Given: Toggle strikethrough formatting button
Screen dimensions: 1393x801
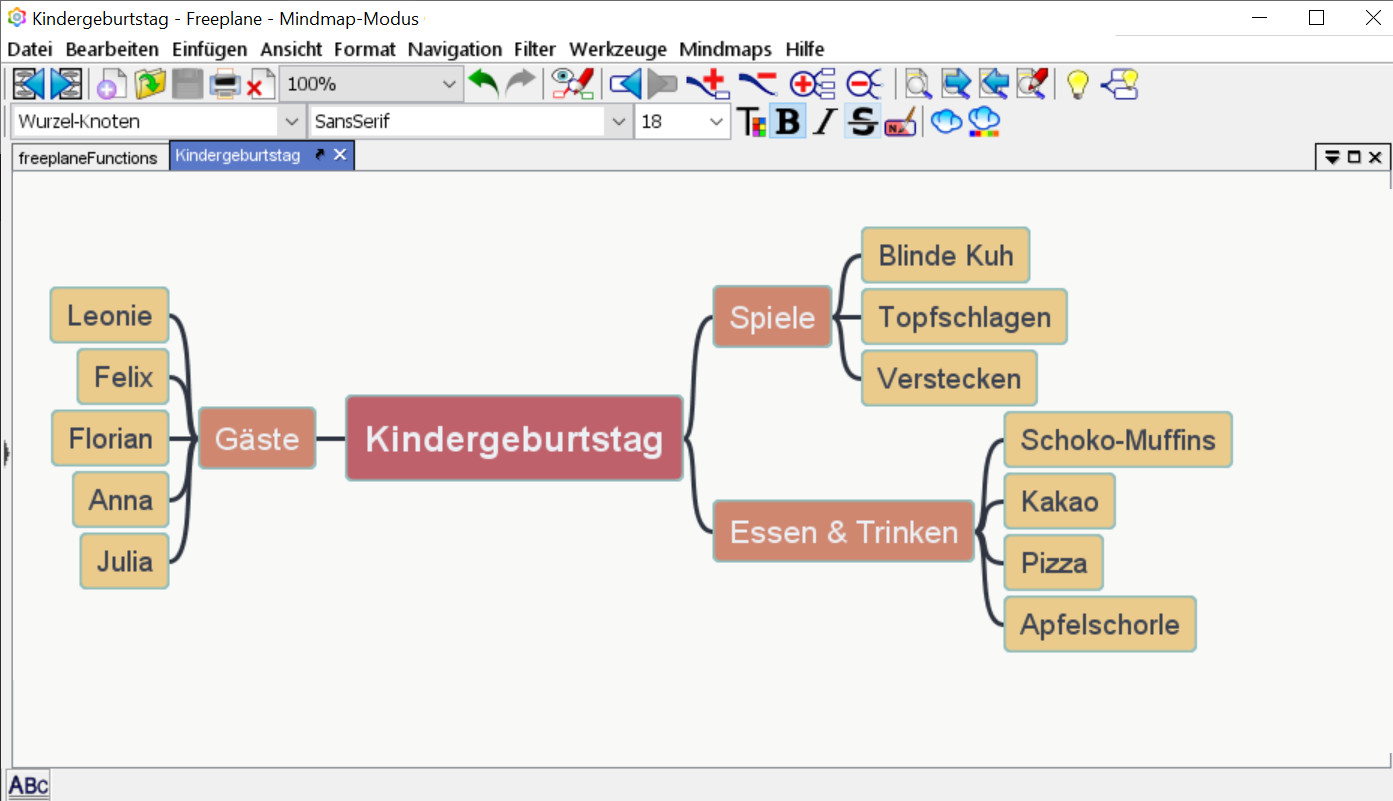Looking at the screenshot, I should click(x=862, y=122).
